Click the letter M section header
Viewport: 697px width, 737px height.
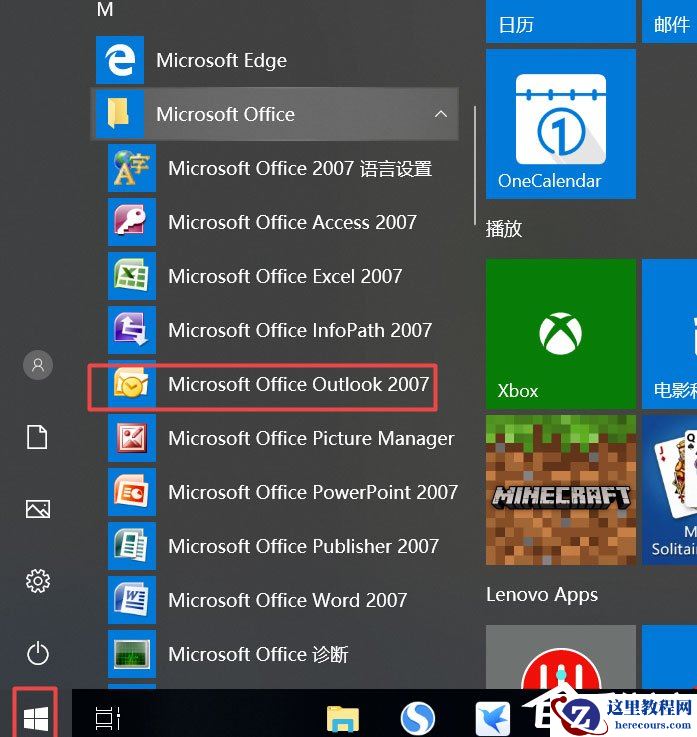(105, 9)
